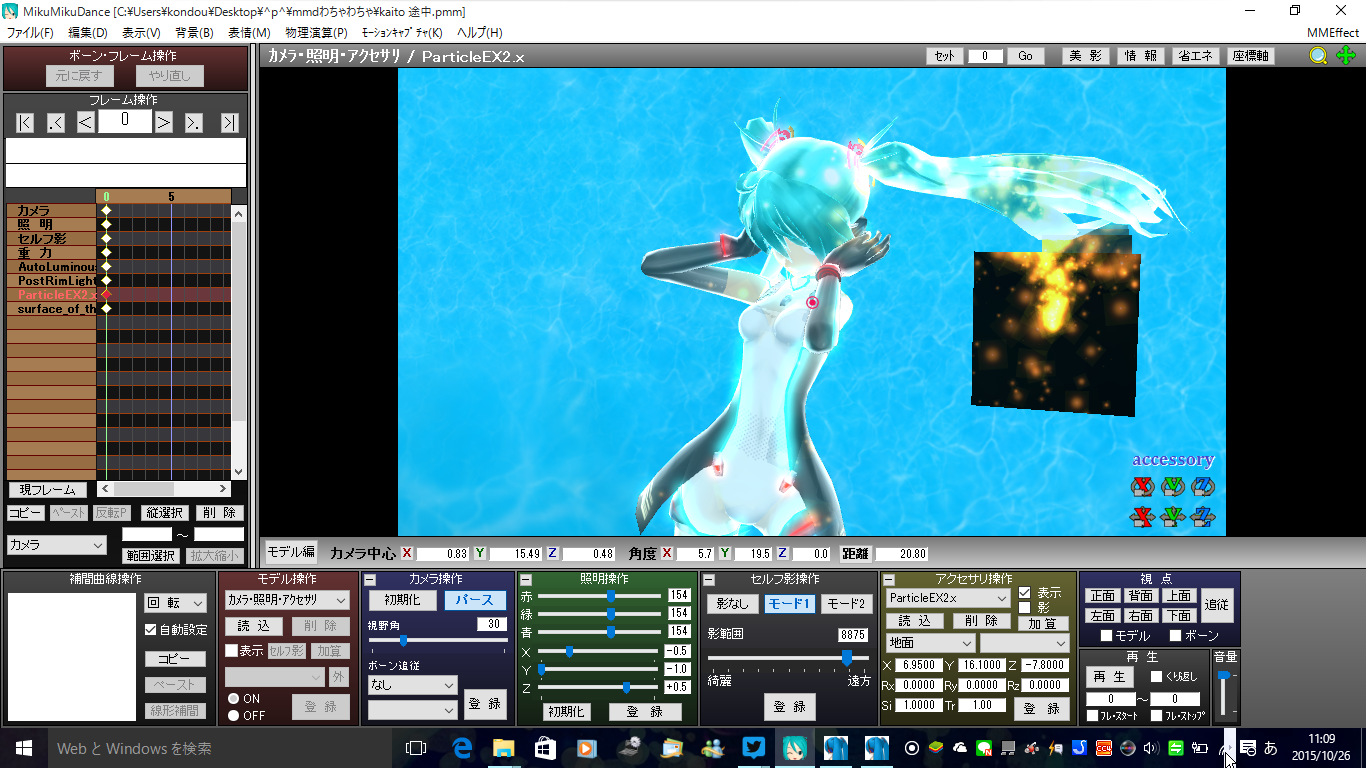The height and width of the screenshot is (768, 1366).
Task: Open Twitter app in the taskbar
Action: [x=754, y=747]
